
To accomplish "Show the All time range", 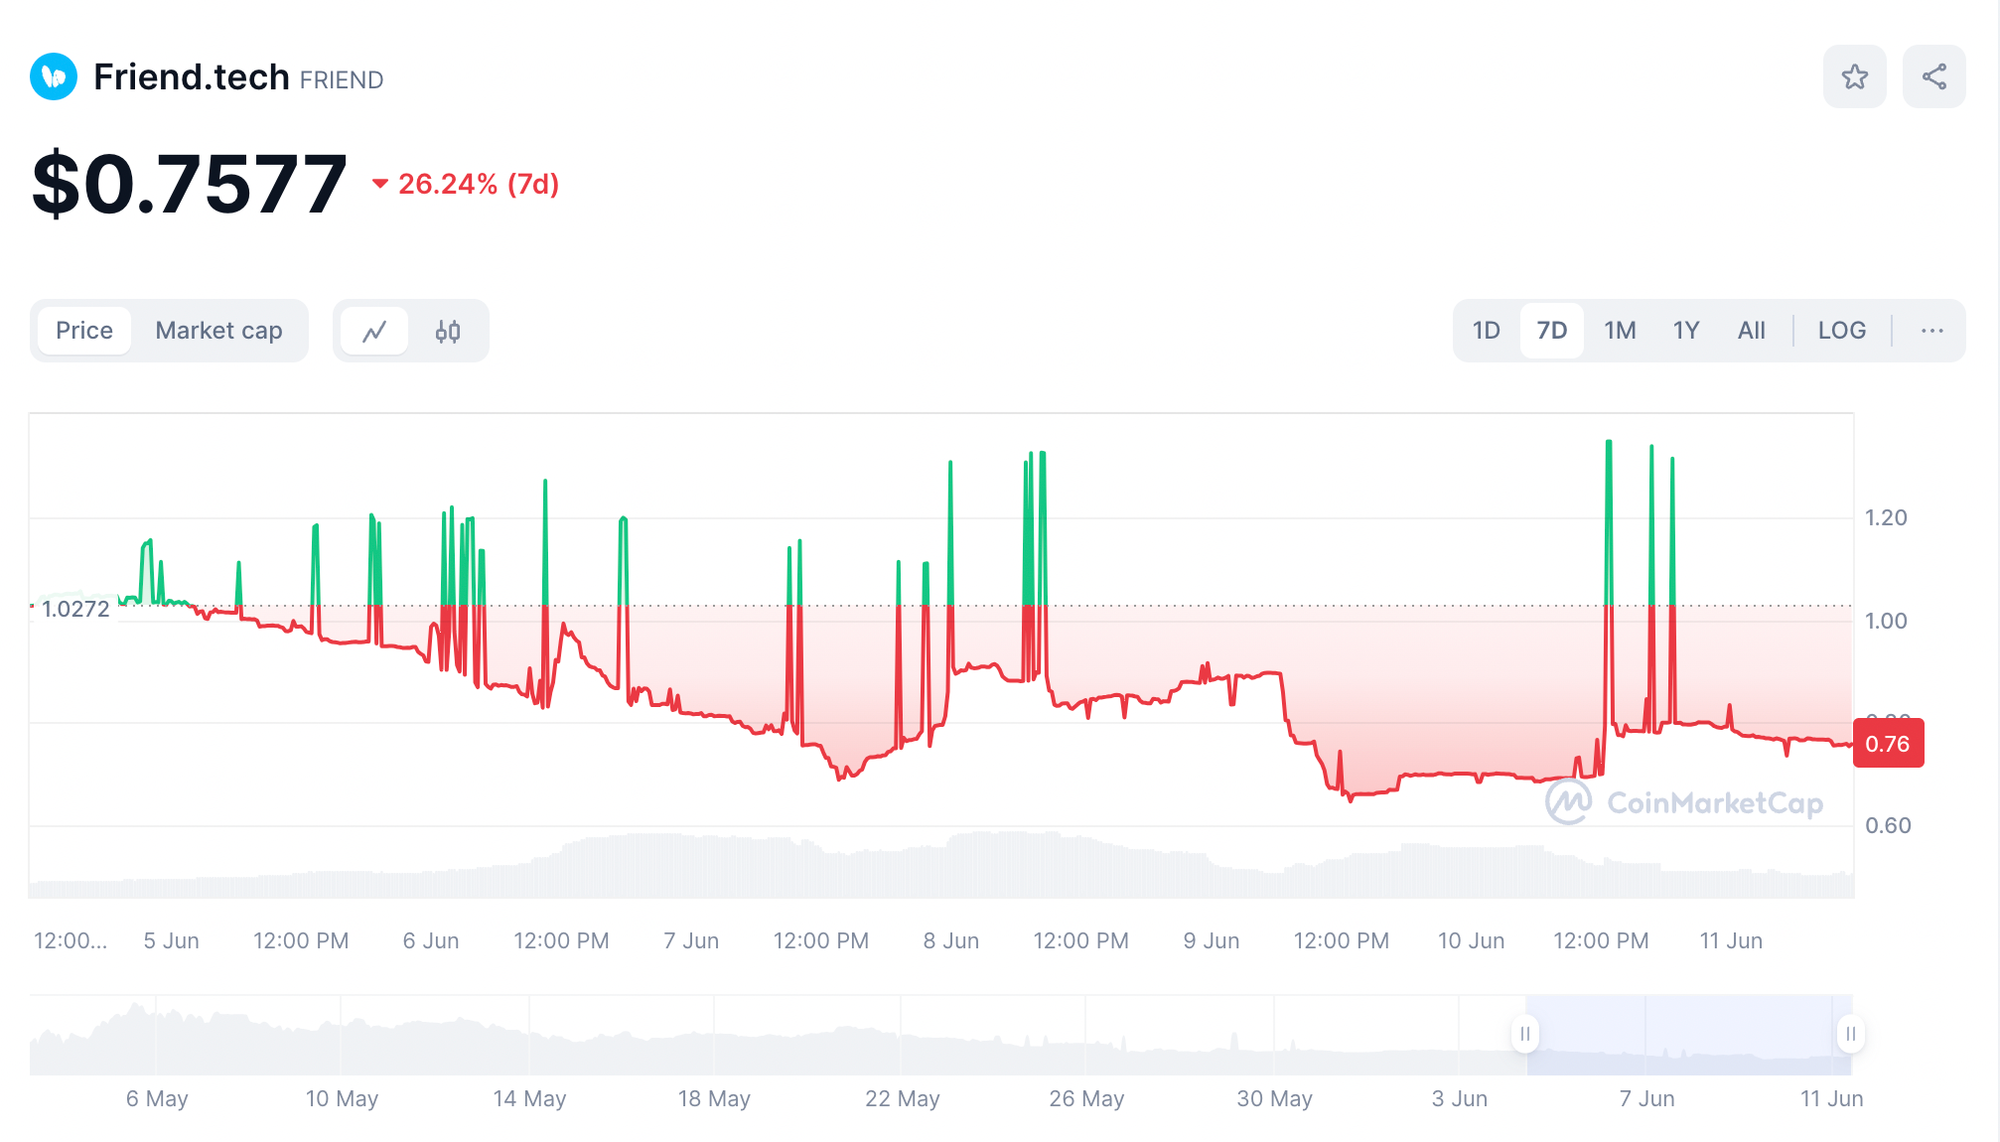I will (x=1751, y=331).
